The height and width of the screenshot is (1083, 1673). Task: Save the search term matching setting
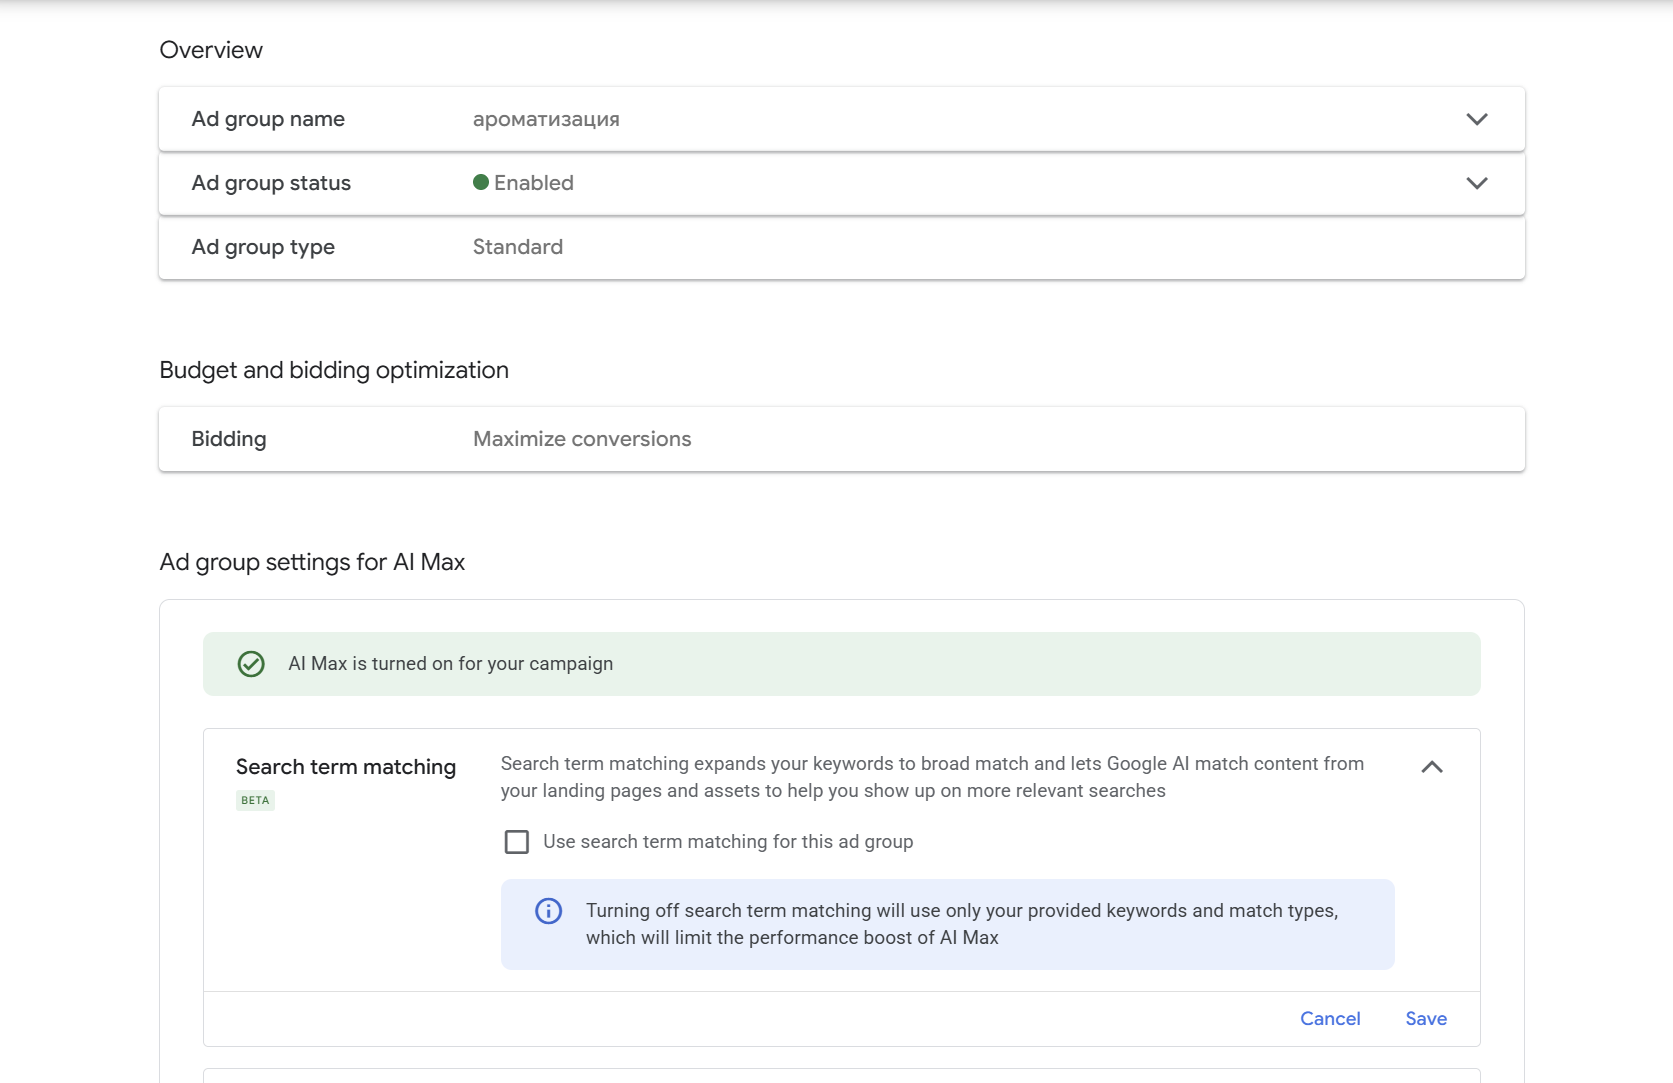coord(1425,1018)
